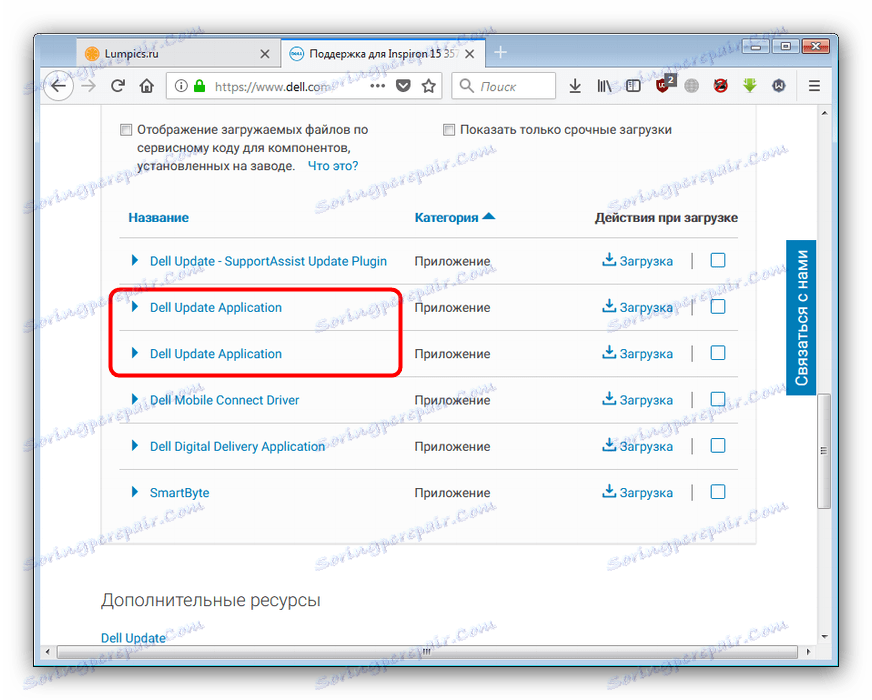Select the Поддержка для Inspiron tab
Viewport: 872px width, 700px height.
pyautogui.click(x=384, y=54)
